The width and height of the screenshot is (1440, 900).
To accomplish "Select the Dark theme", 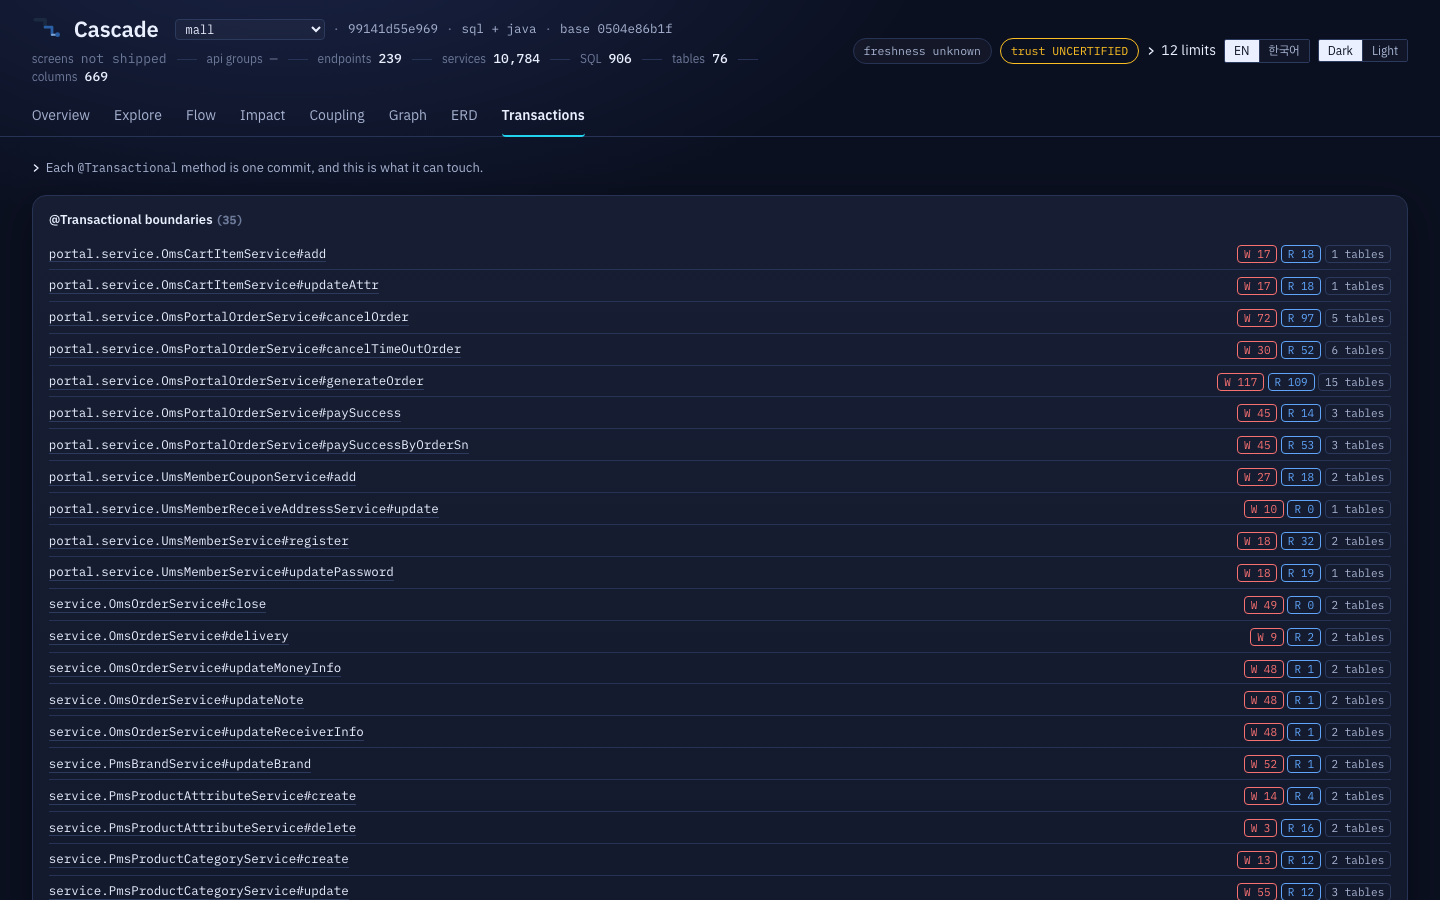I will click(1340, 51).
